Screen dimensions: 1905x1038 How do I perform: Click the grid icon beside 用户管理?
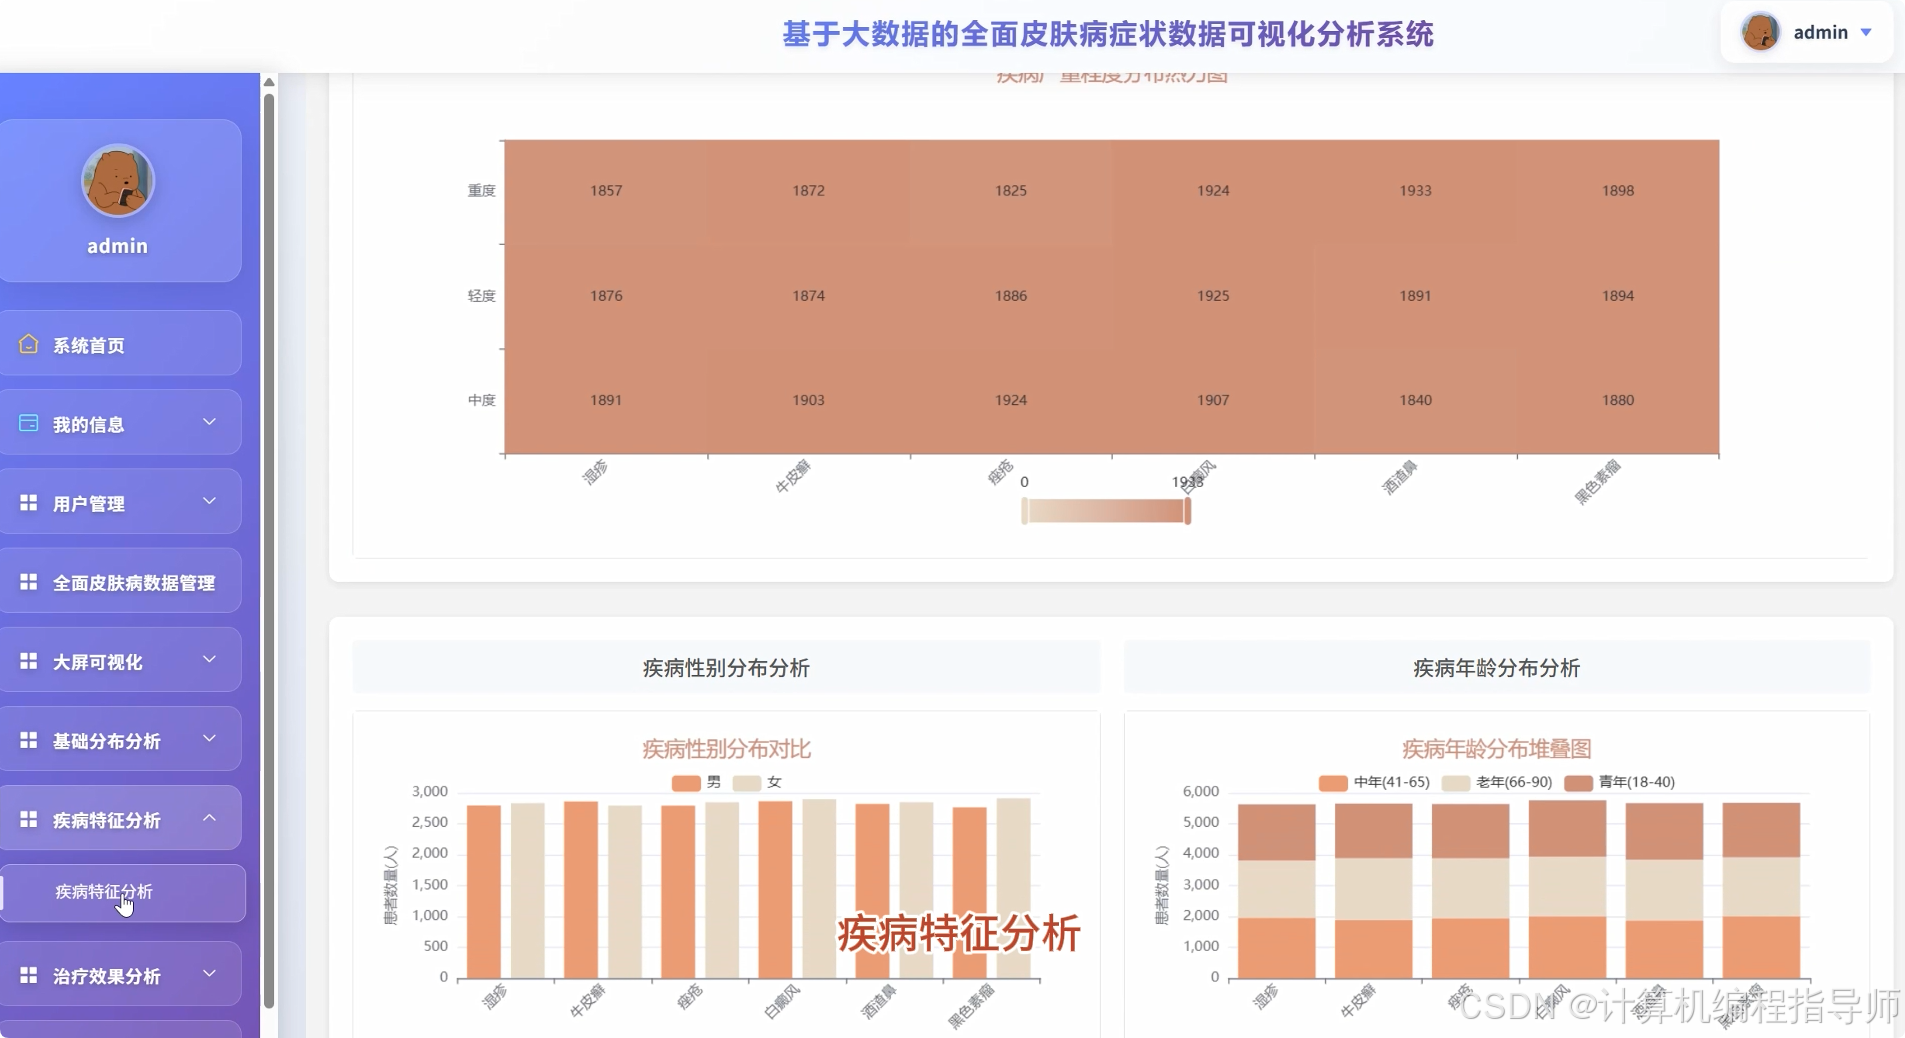[x=27, y=502]
